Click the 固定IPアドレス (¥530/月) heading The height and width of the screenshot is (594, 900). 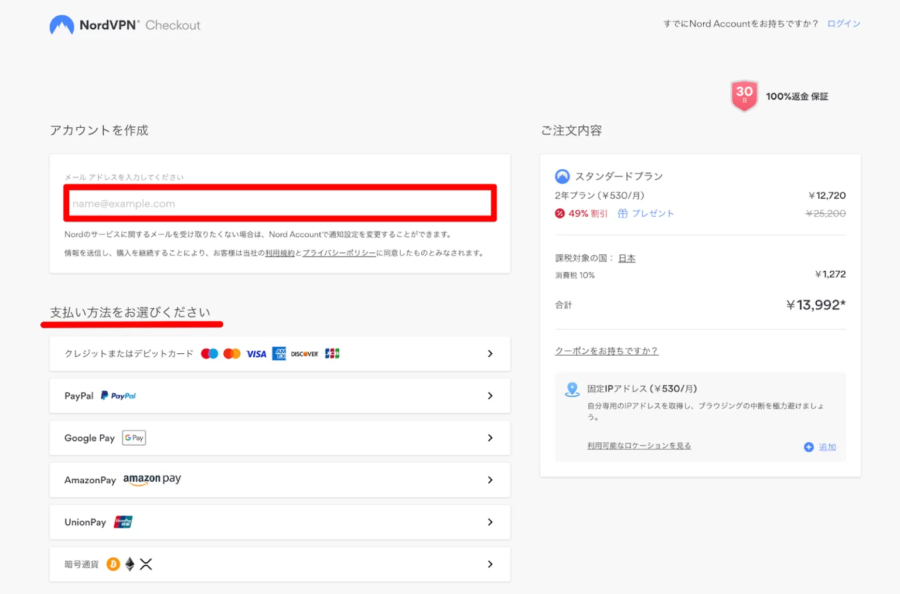(642, 389)
